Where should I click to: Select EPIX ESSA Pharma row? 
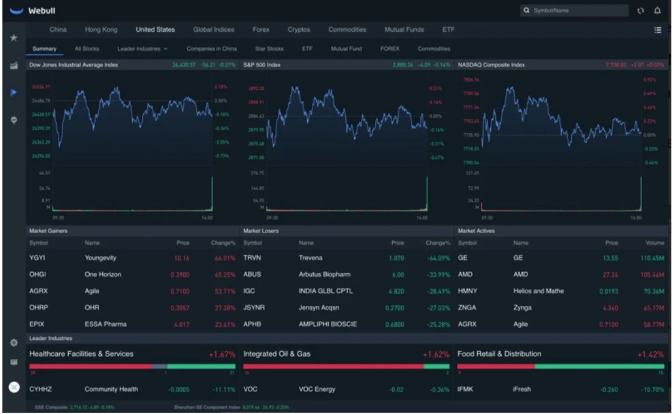pyautogui.click(x=132, y=324)
